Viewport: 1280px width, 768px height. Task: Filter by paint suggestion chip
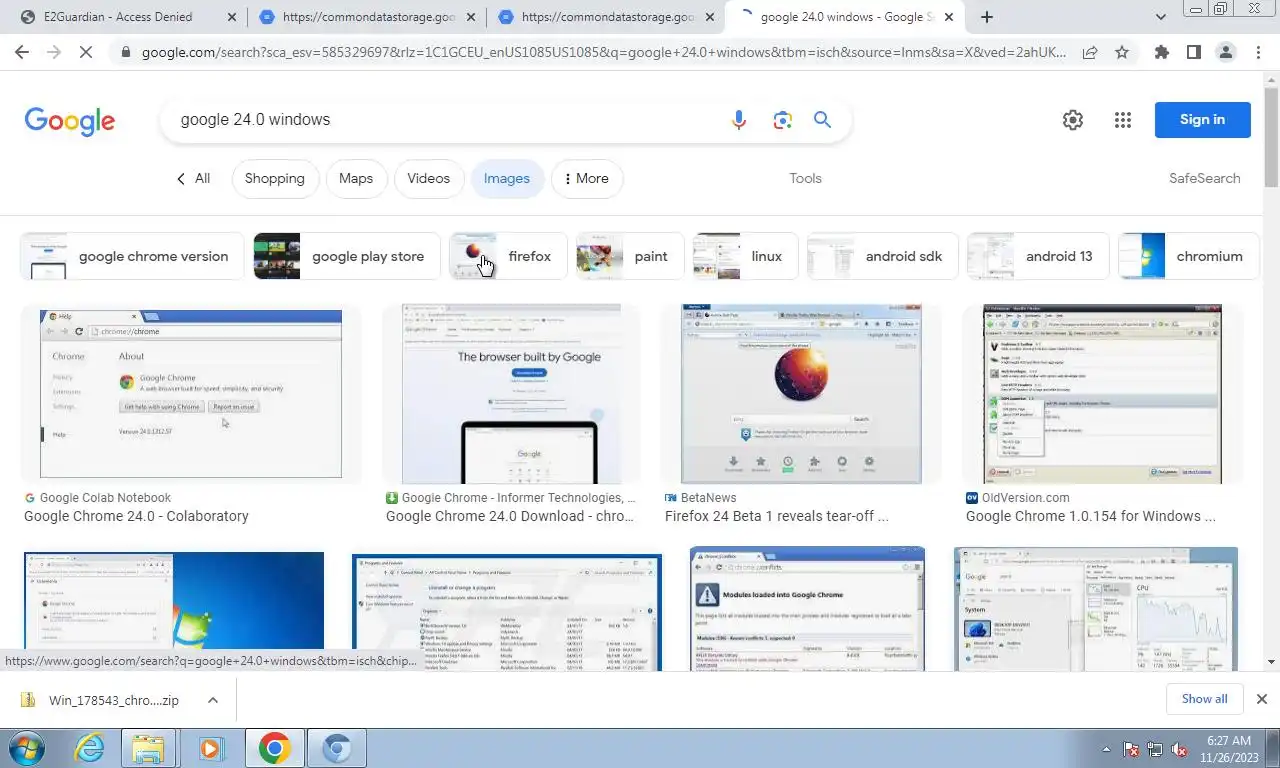[x=630, y=257]
